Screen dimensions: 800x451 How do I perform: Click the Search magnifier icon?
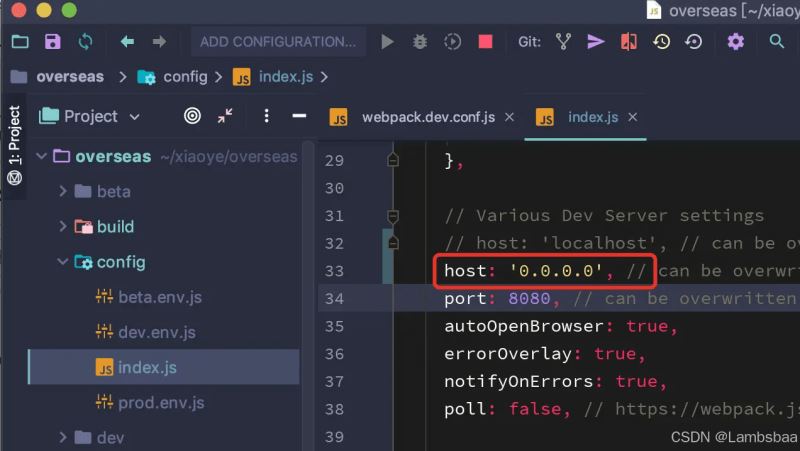tap(777, 42)
